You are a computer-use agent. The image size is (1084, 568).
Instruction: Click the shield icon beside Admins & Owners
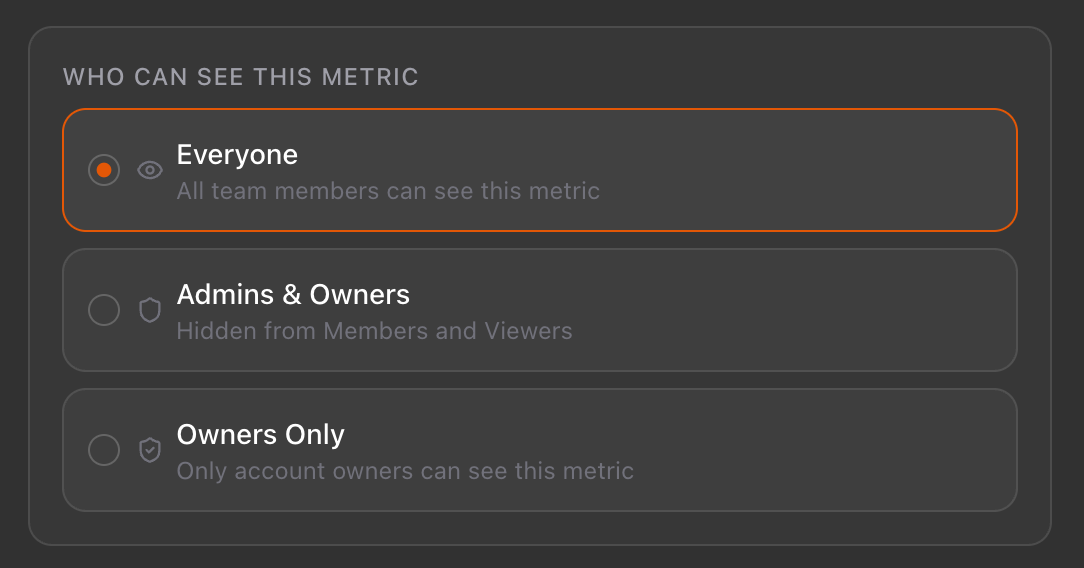150,310
